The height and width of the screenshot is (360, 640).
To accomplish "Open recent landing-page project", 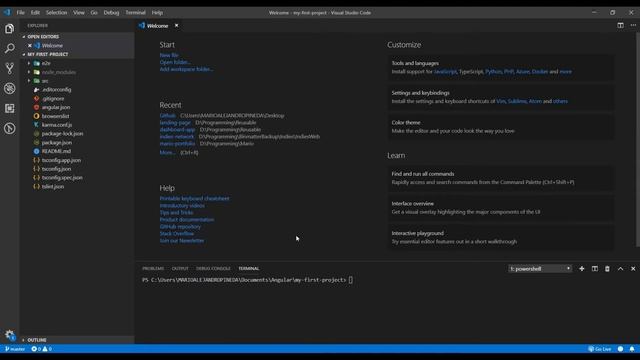I will point(175,122).
